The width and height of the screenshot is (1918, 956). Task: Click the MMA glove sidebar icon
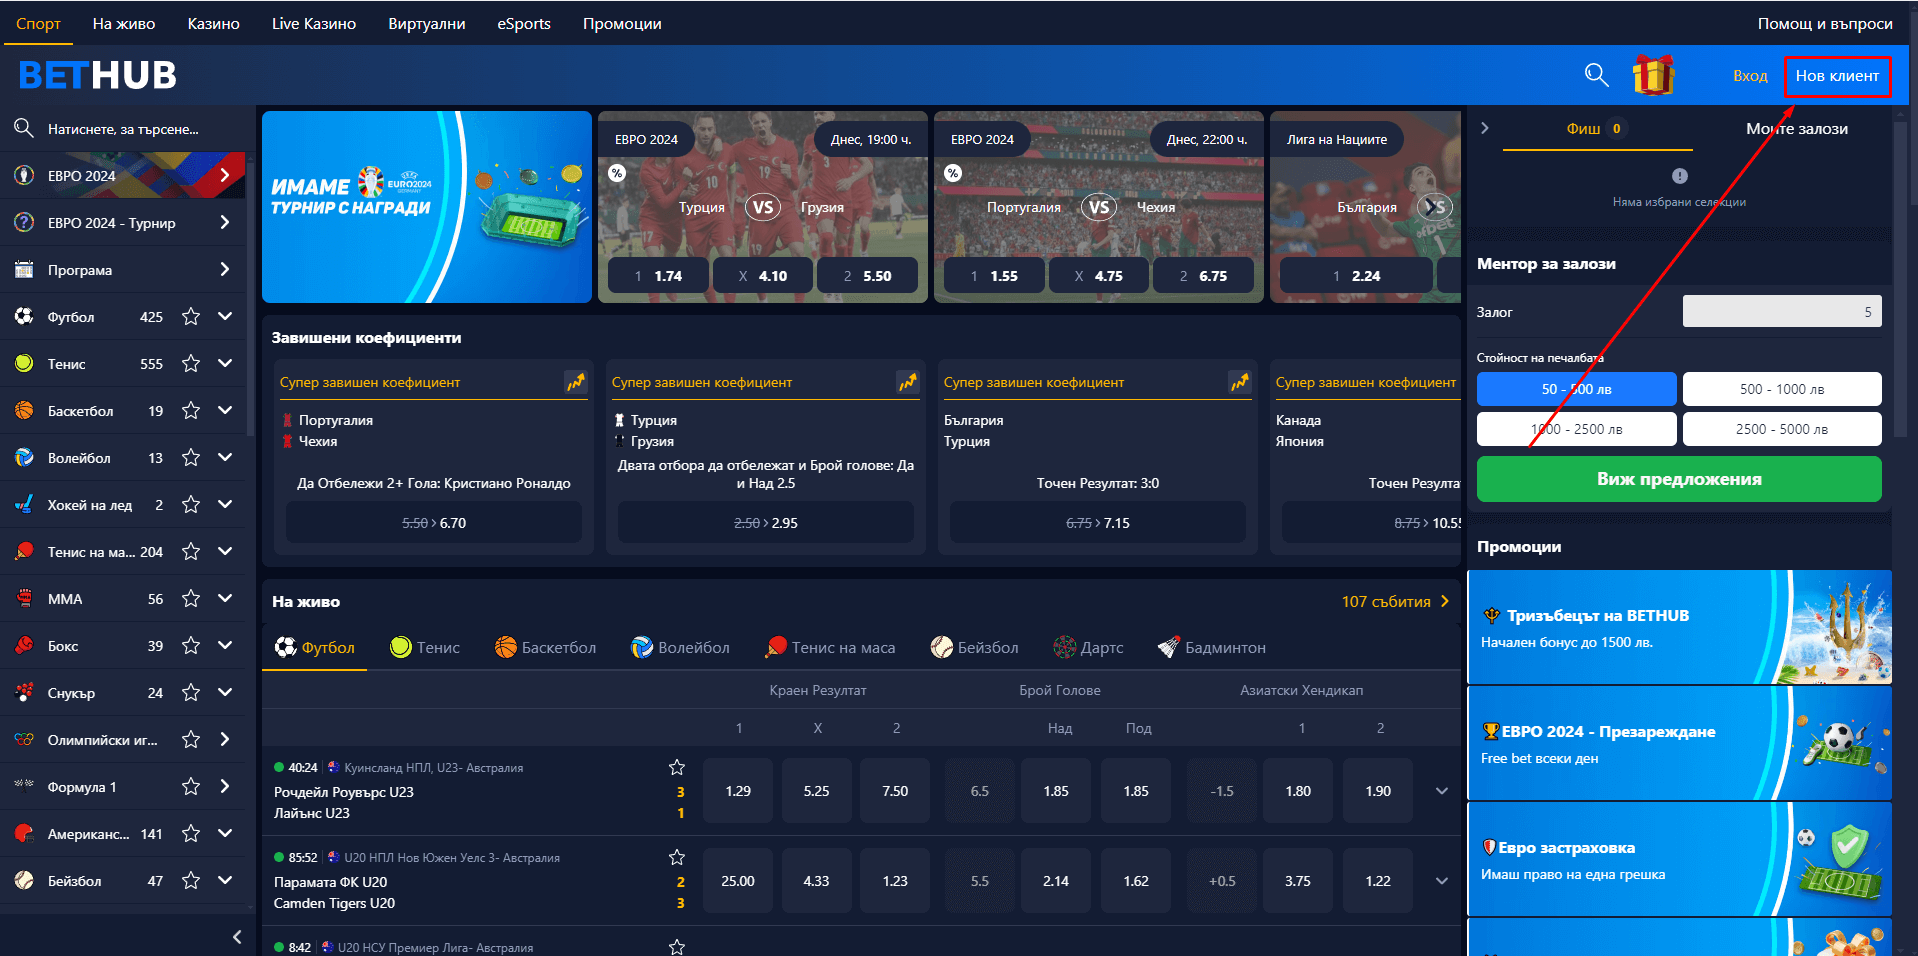click(24, 599)
